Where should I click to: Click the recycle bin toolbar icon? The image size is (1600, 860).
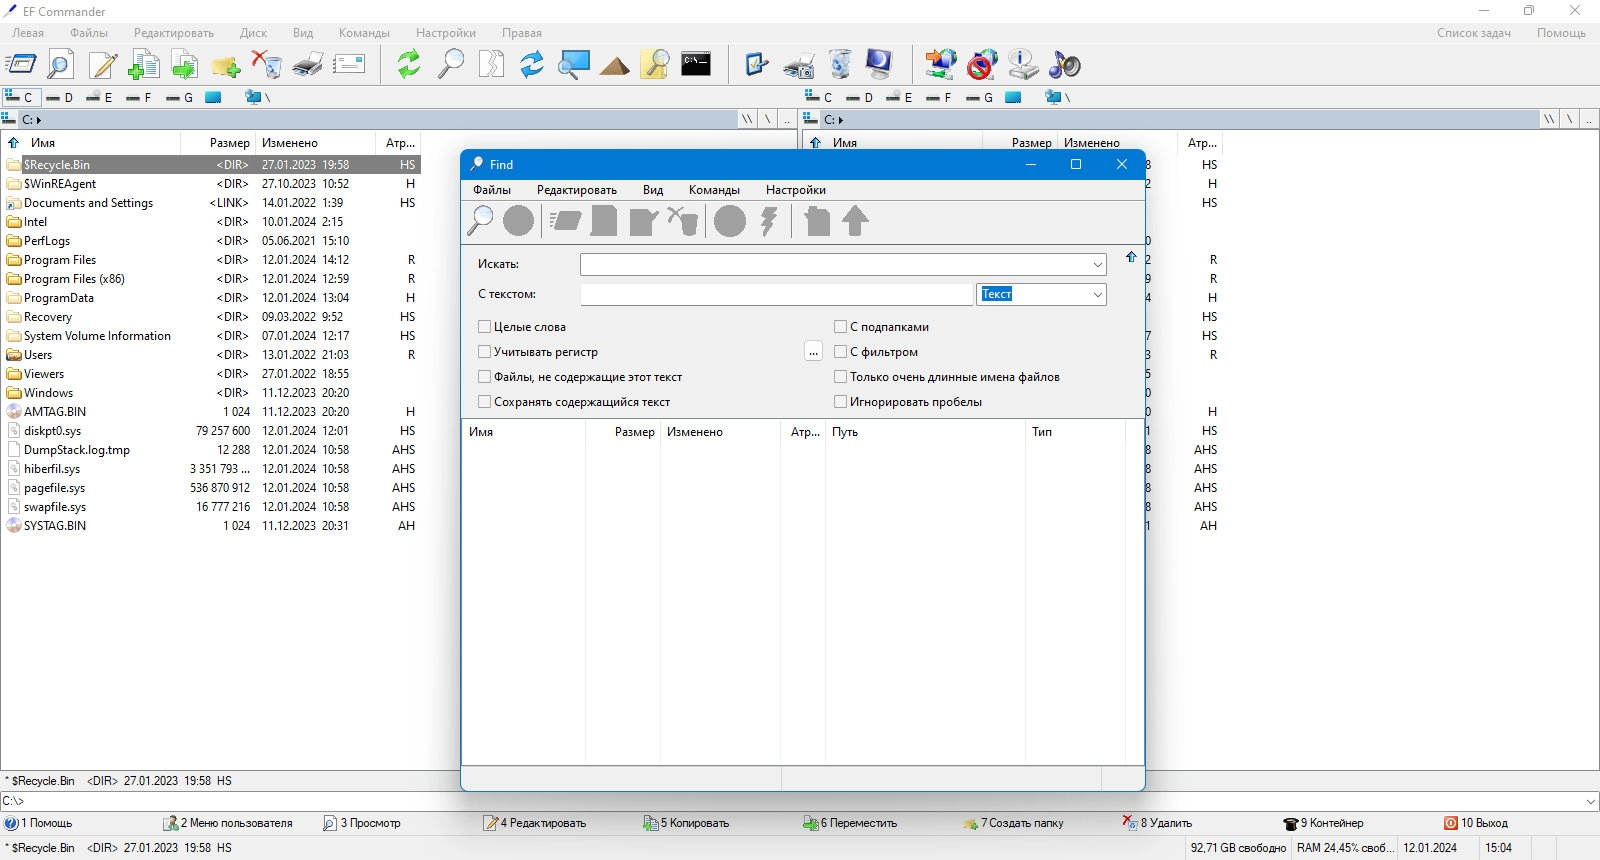(x=841, y=65)
